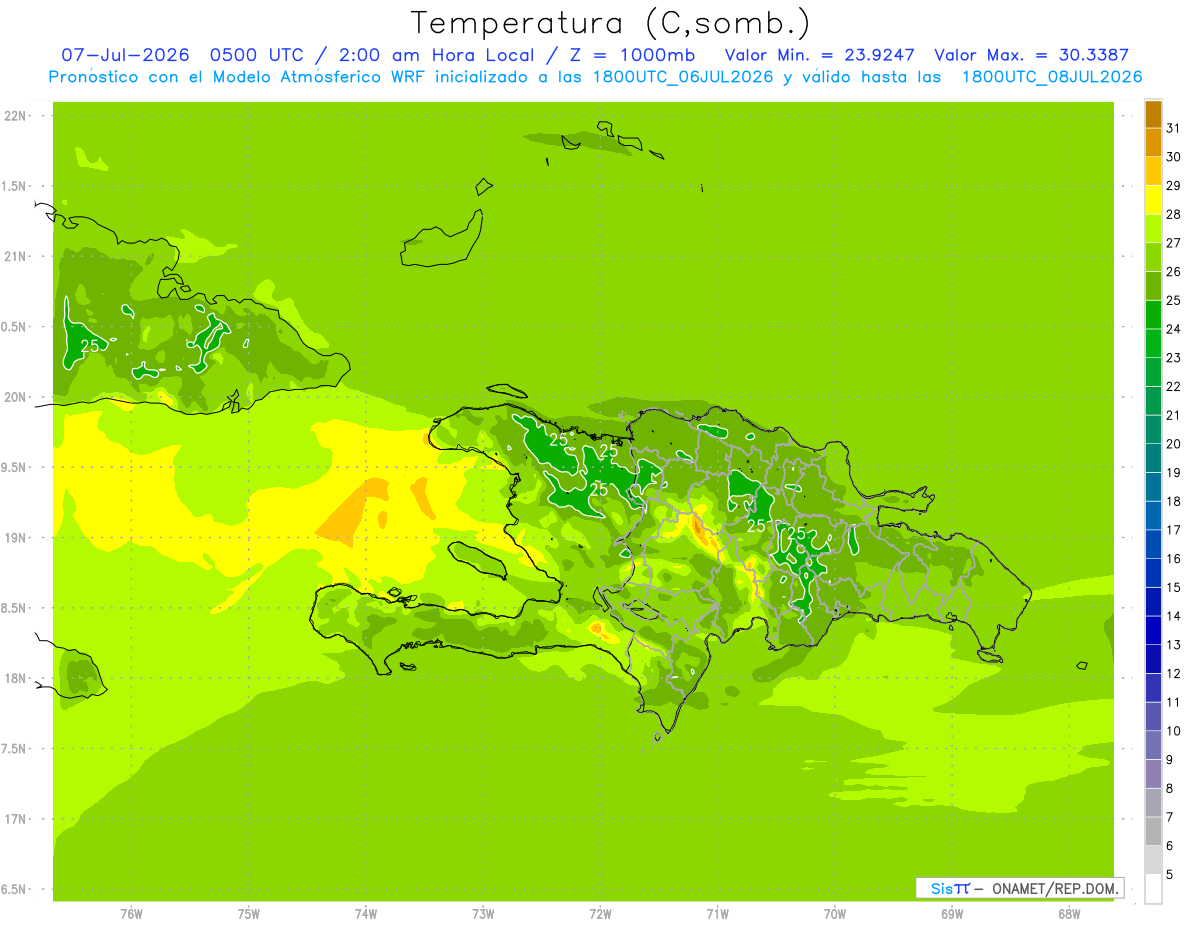Viewport: 1200px width, 927px height.
Task: Click the 22N latitude axis label
Action: pos(15,116)
